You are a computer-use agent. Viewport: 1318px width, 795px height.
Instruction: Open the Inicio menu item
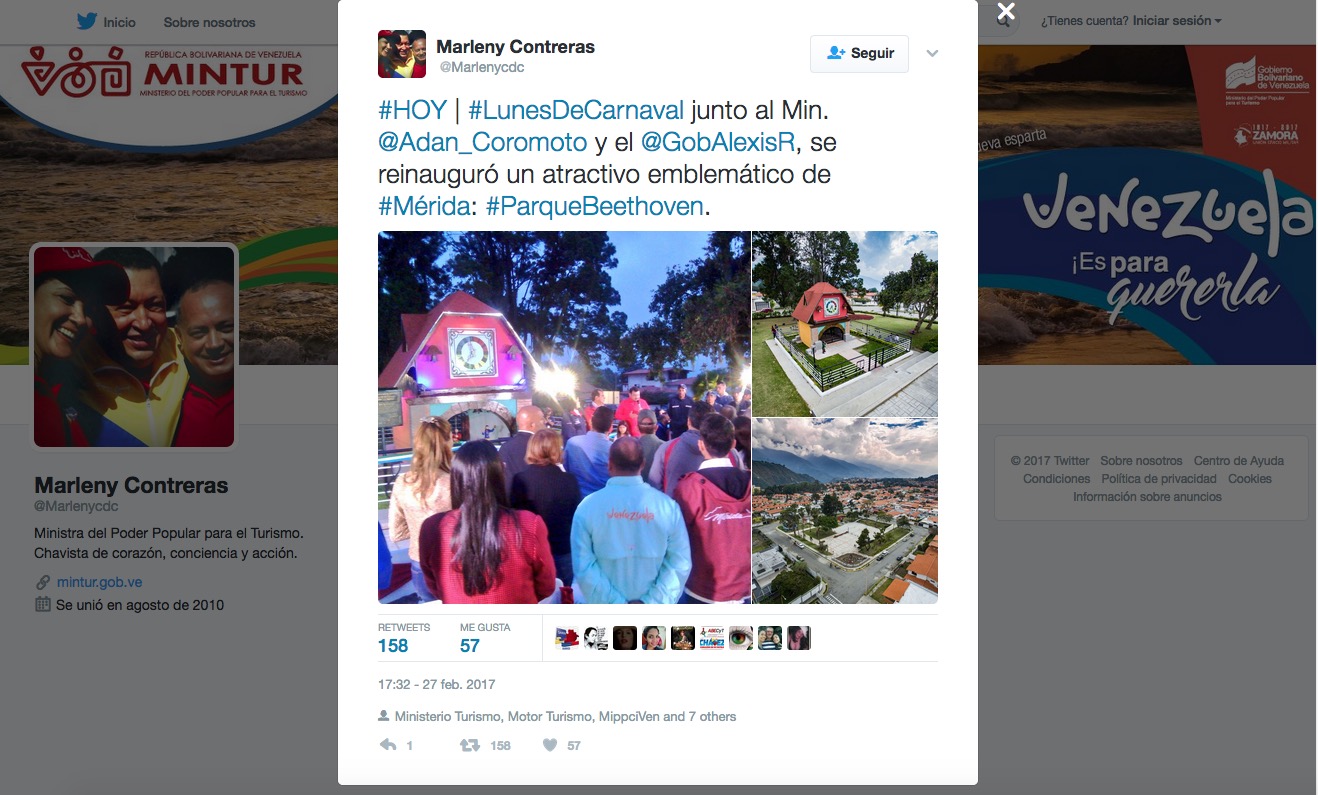[x=119, y=22]
